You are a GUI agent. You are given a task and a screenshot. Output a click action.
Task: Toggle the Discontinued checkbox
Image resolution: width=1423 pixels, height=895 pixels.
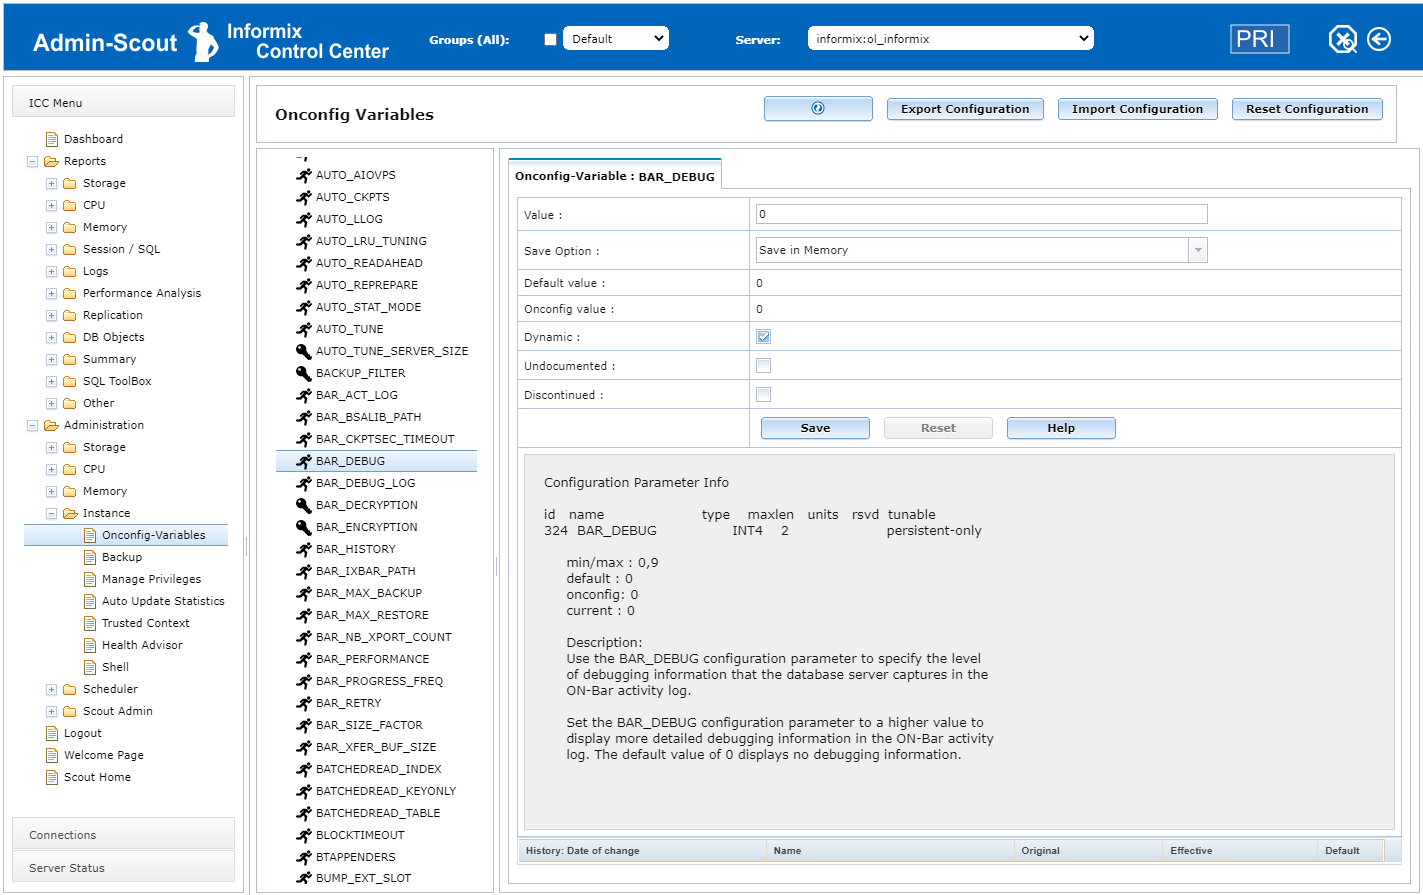pyautogui.click(x=763, y=395)
